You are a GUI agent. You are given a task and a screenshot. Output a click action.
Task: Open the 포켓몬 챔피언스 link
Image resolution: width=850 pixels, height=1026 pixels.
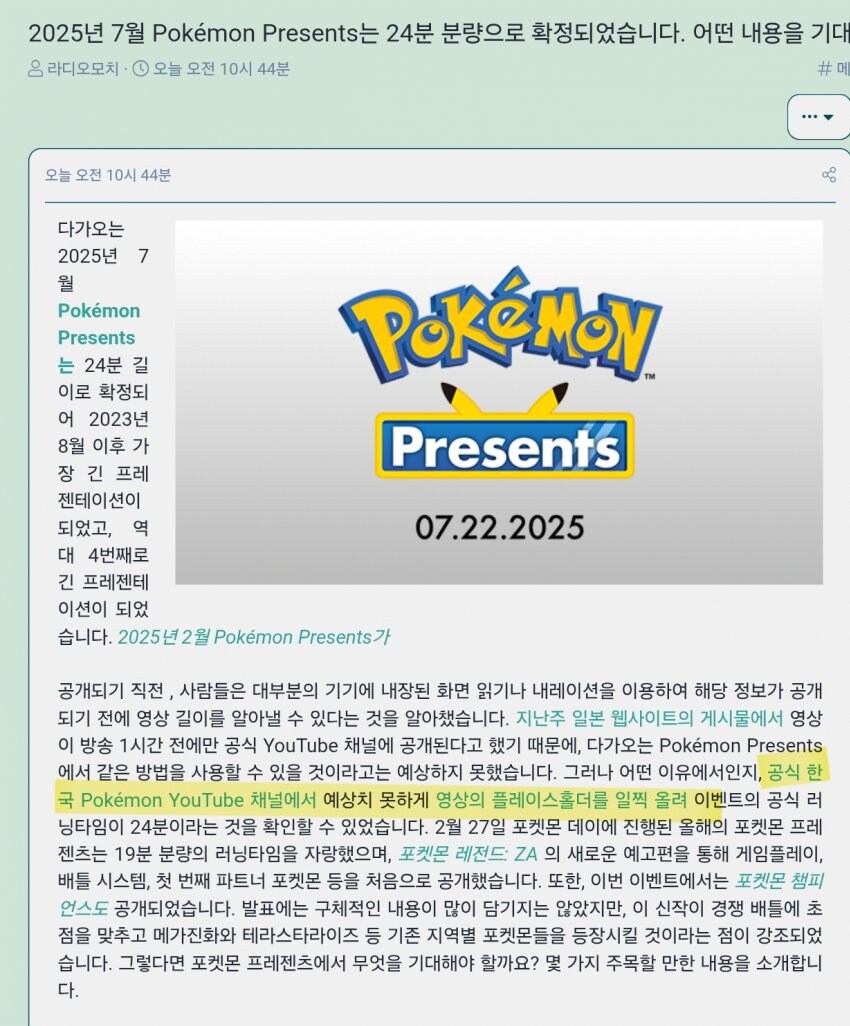[778, 881]
